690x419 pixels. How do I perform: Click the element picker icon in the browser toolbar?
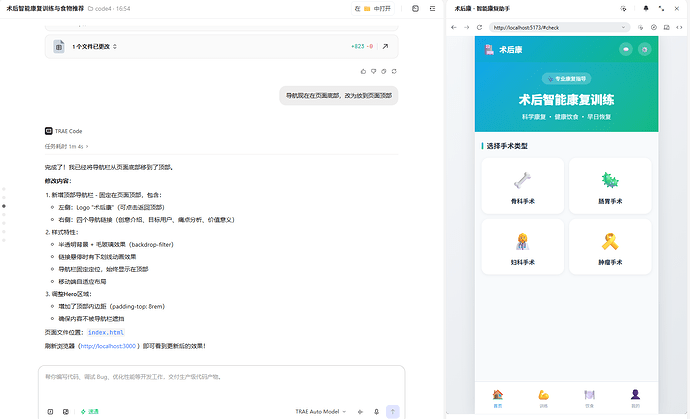[x=641, y=27]
